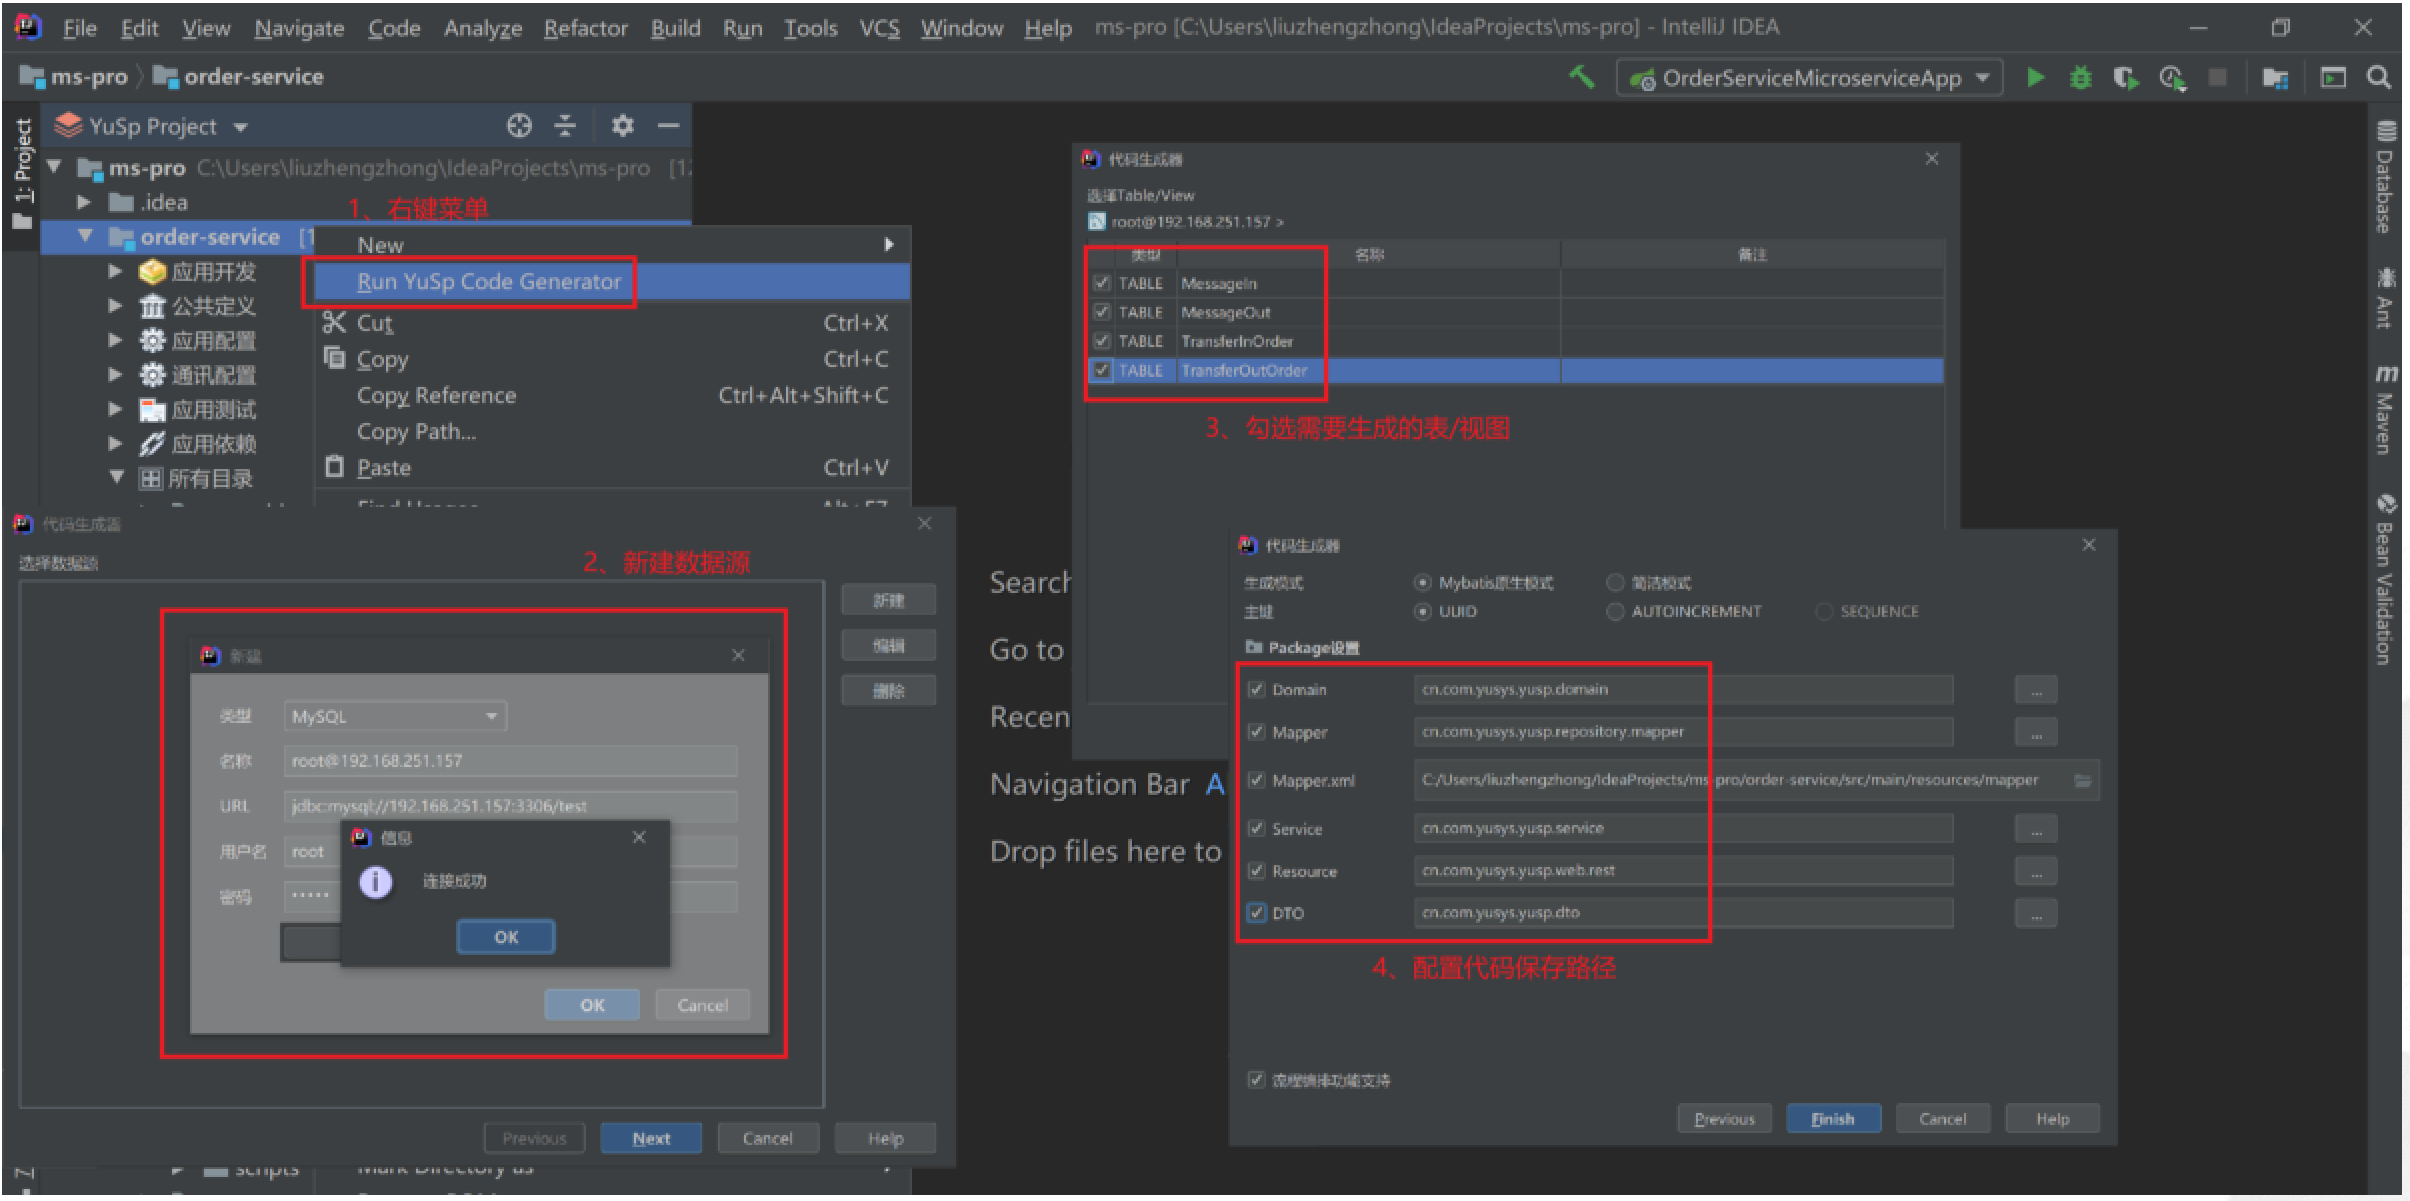Toggle the DTO package checkbox

point(1256,913)
